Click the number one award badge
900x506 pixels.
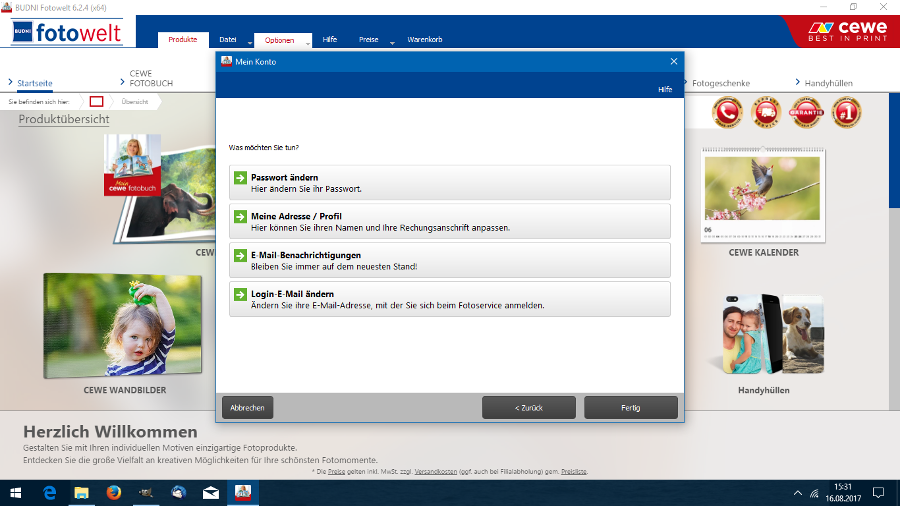(x=845, y=113)
